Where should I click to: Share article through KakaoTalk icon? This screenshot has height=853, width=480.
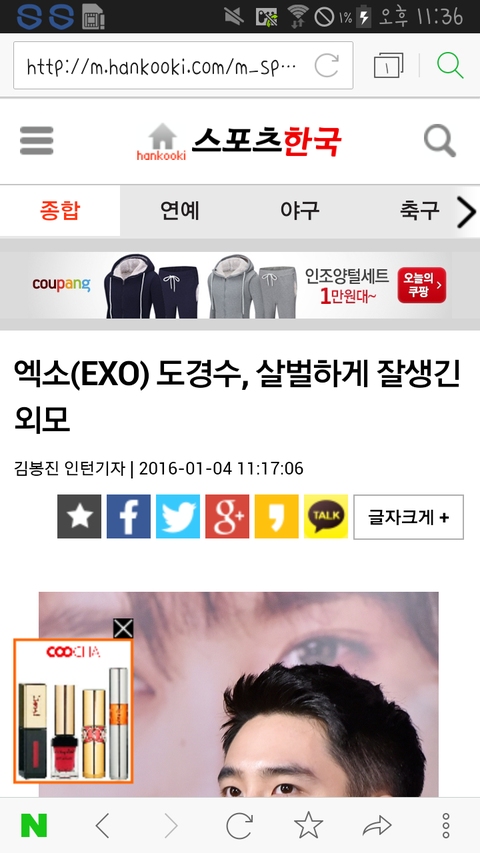pyautogui.click(x=325, y=516)
